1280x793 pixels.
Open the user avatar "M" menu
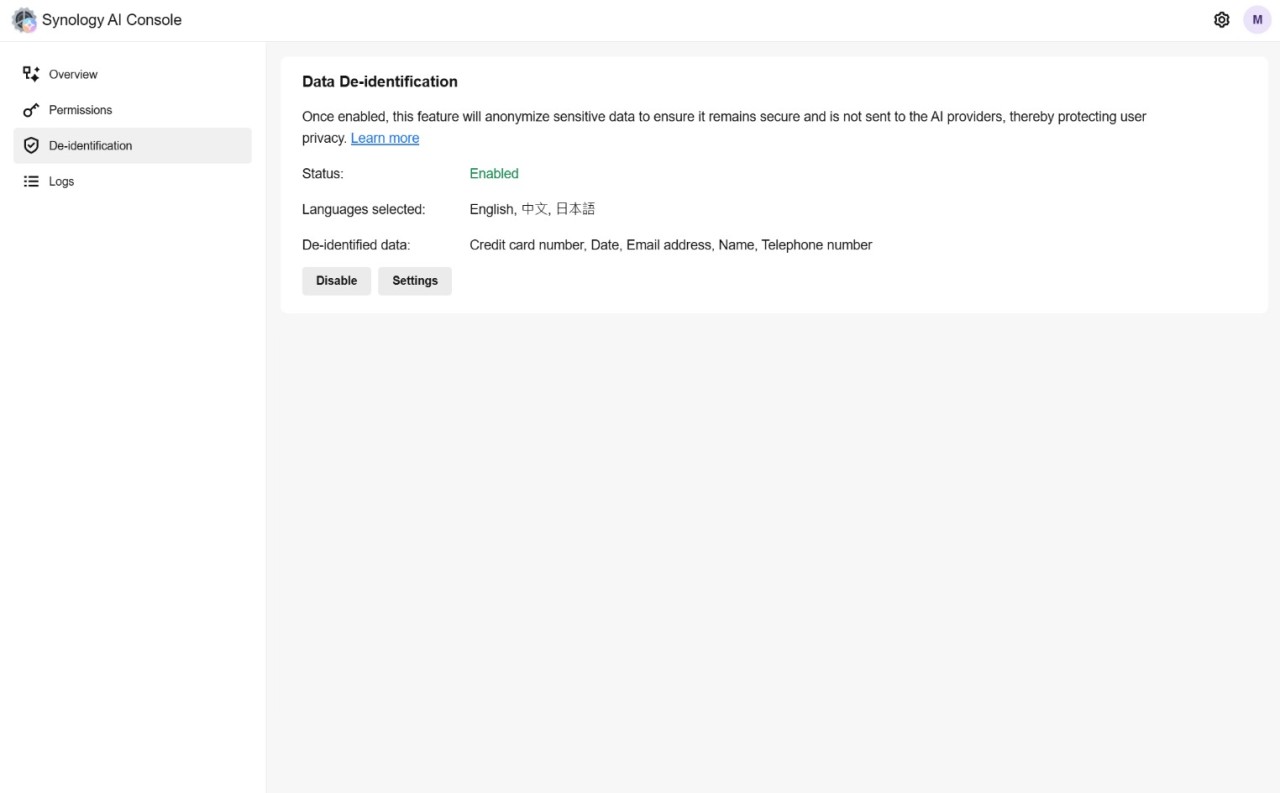pos(1257,20)
